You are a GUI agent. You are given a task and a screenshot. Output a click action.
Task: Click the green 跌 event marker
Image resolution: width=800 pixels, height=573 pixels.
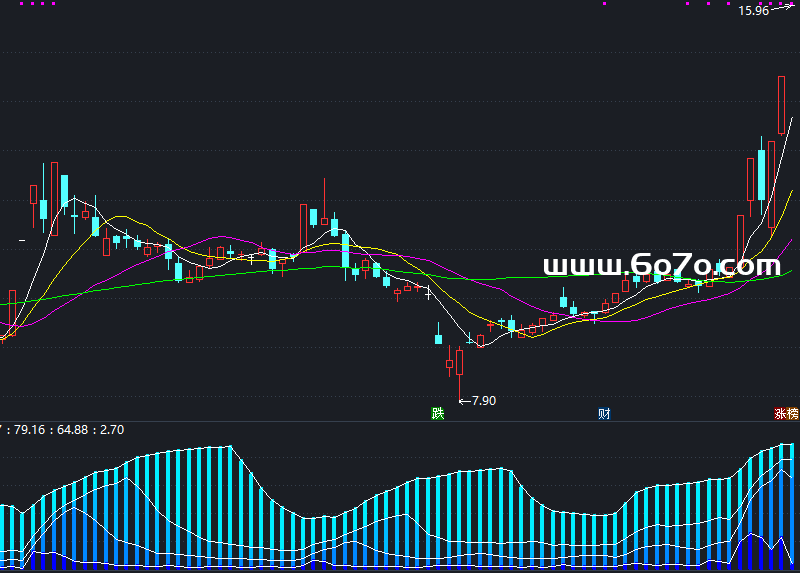coord(437,413)
